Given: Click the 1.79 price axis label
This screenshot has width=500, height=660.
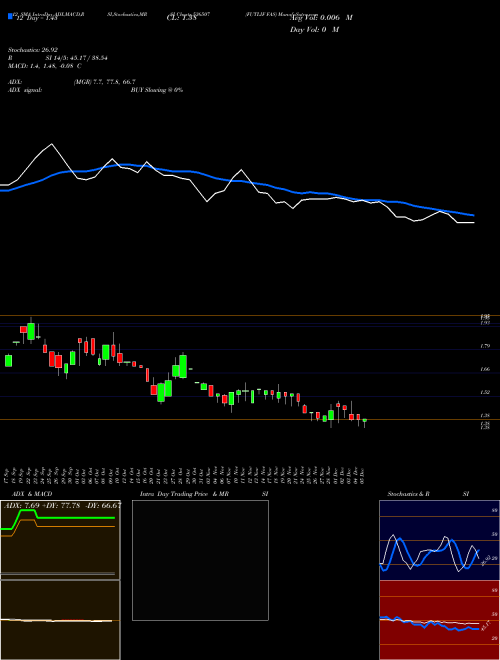Looking at the screenshot, I should pos(485,346).
